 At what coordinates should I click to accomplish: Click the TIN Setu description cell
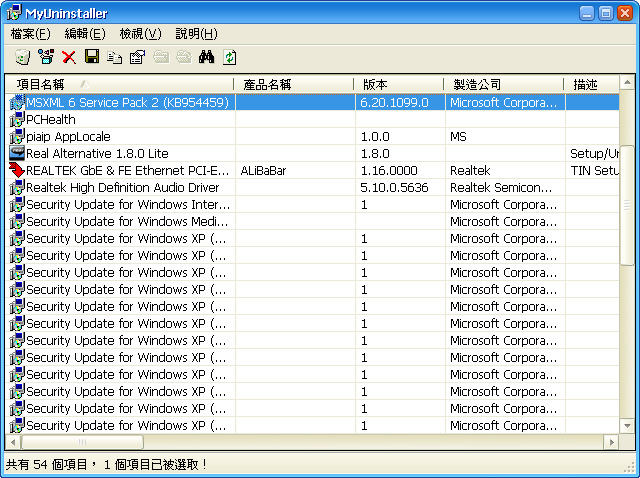pyautogui.click(x=594, y=171)
